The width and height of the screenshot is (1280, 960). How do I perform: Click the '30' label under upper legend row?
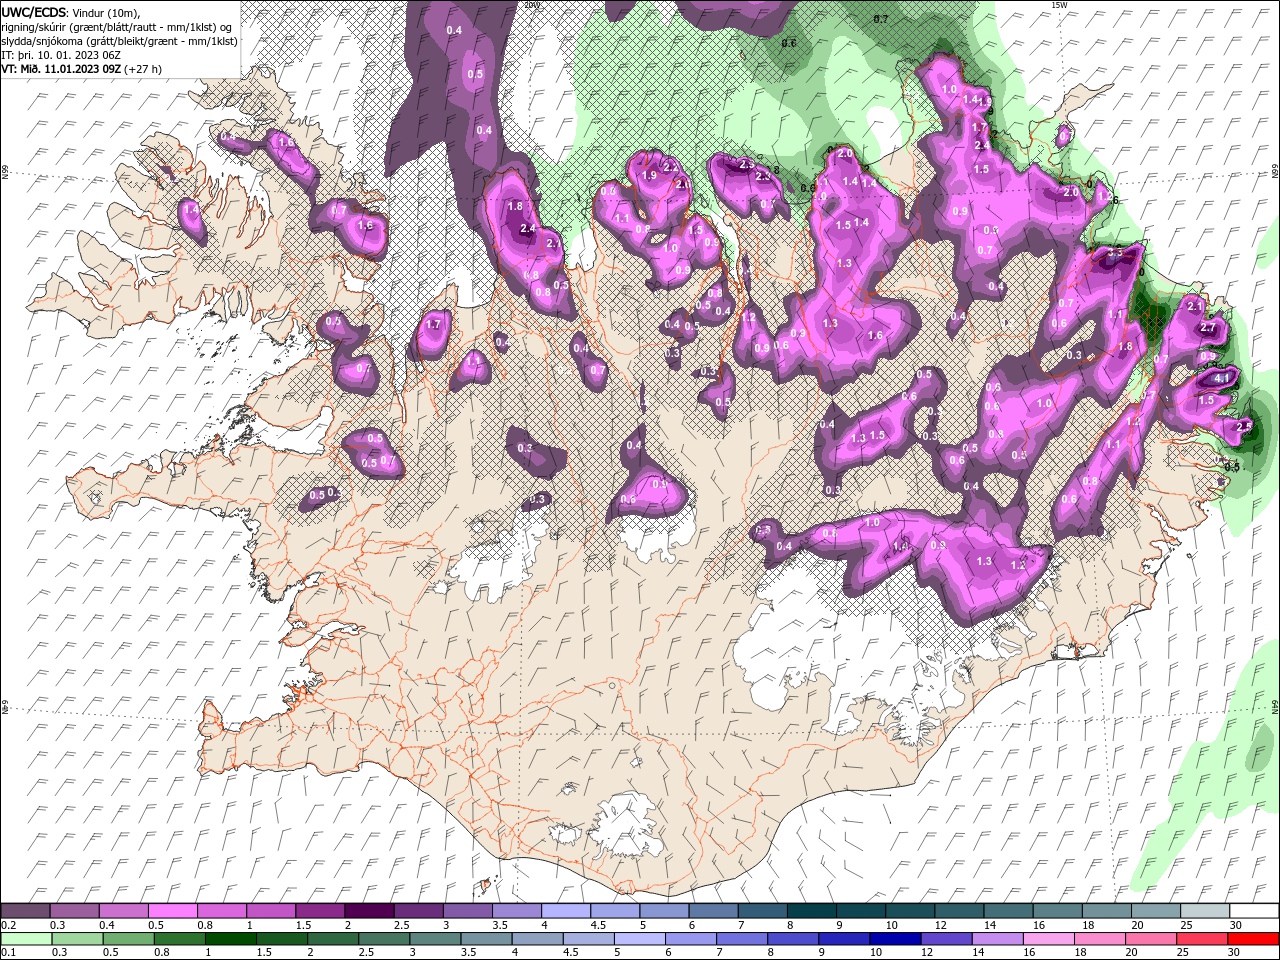click(1236, 925)
